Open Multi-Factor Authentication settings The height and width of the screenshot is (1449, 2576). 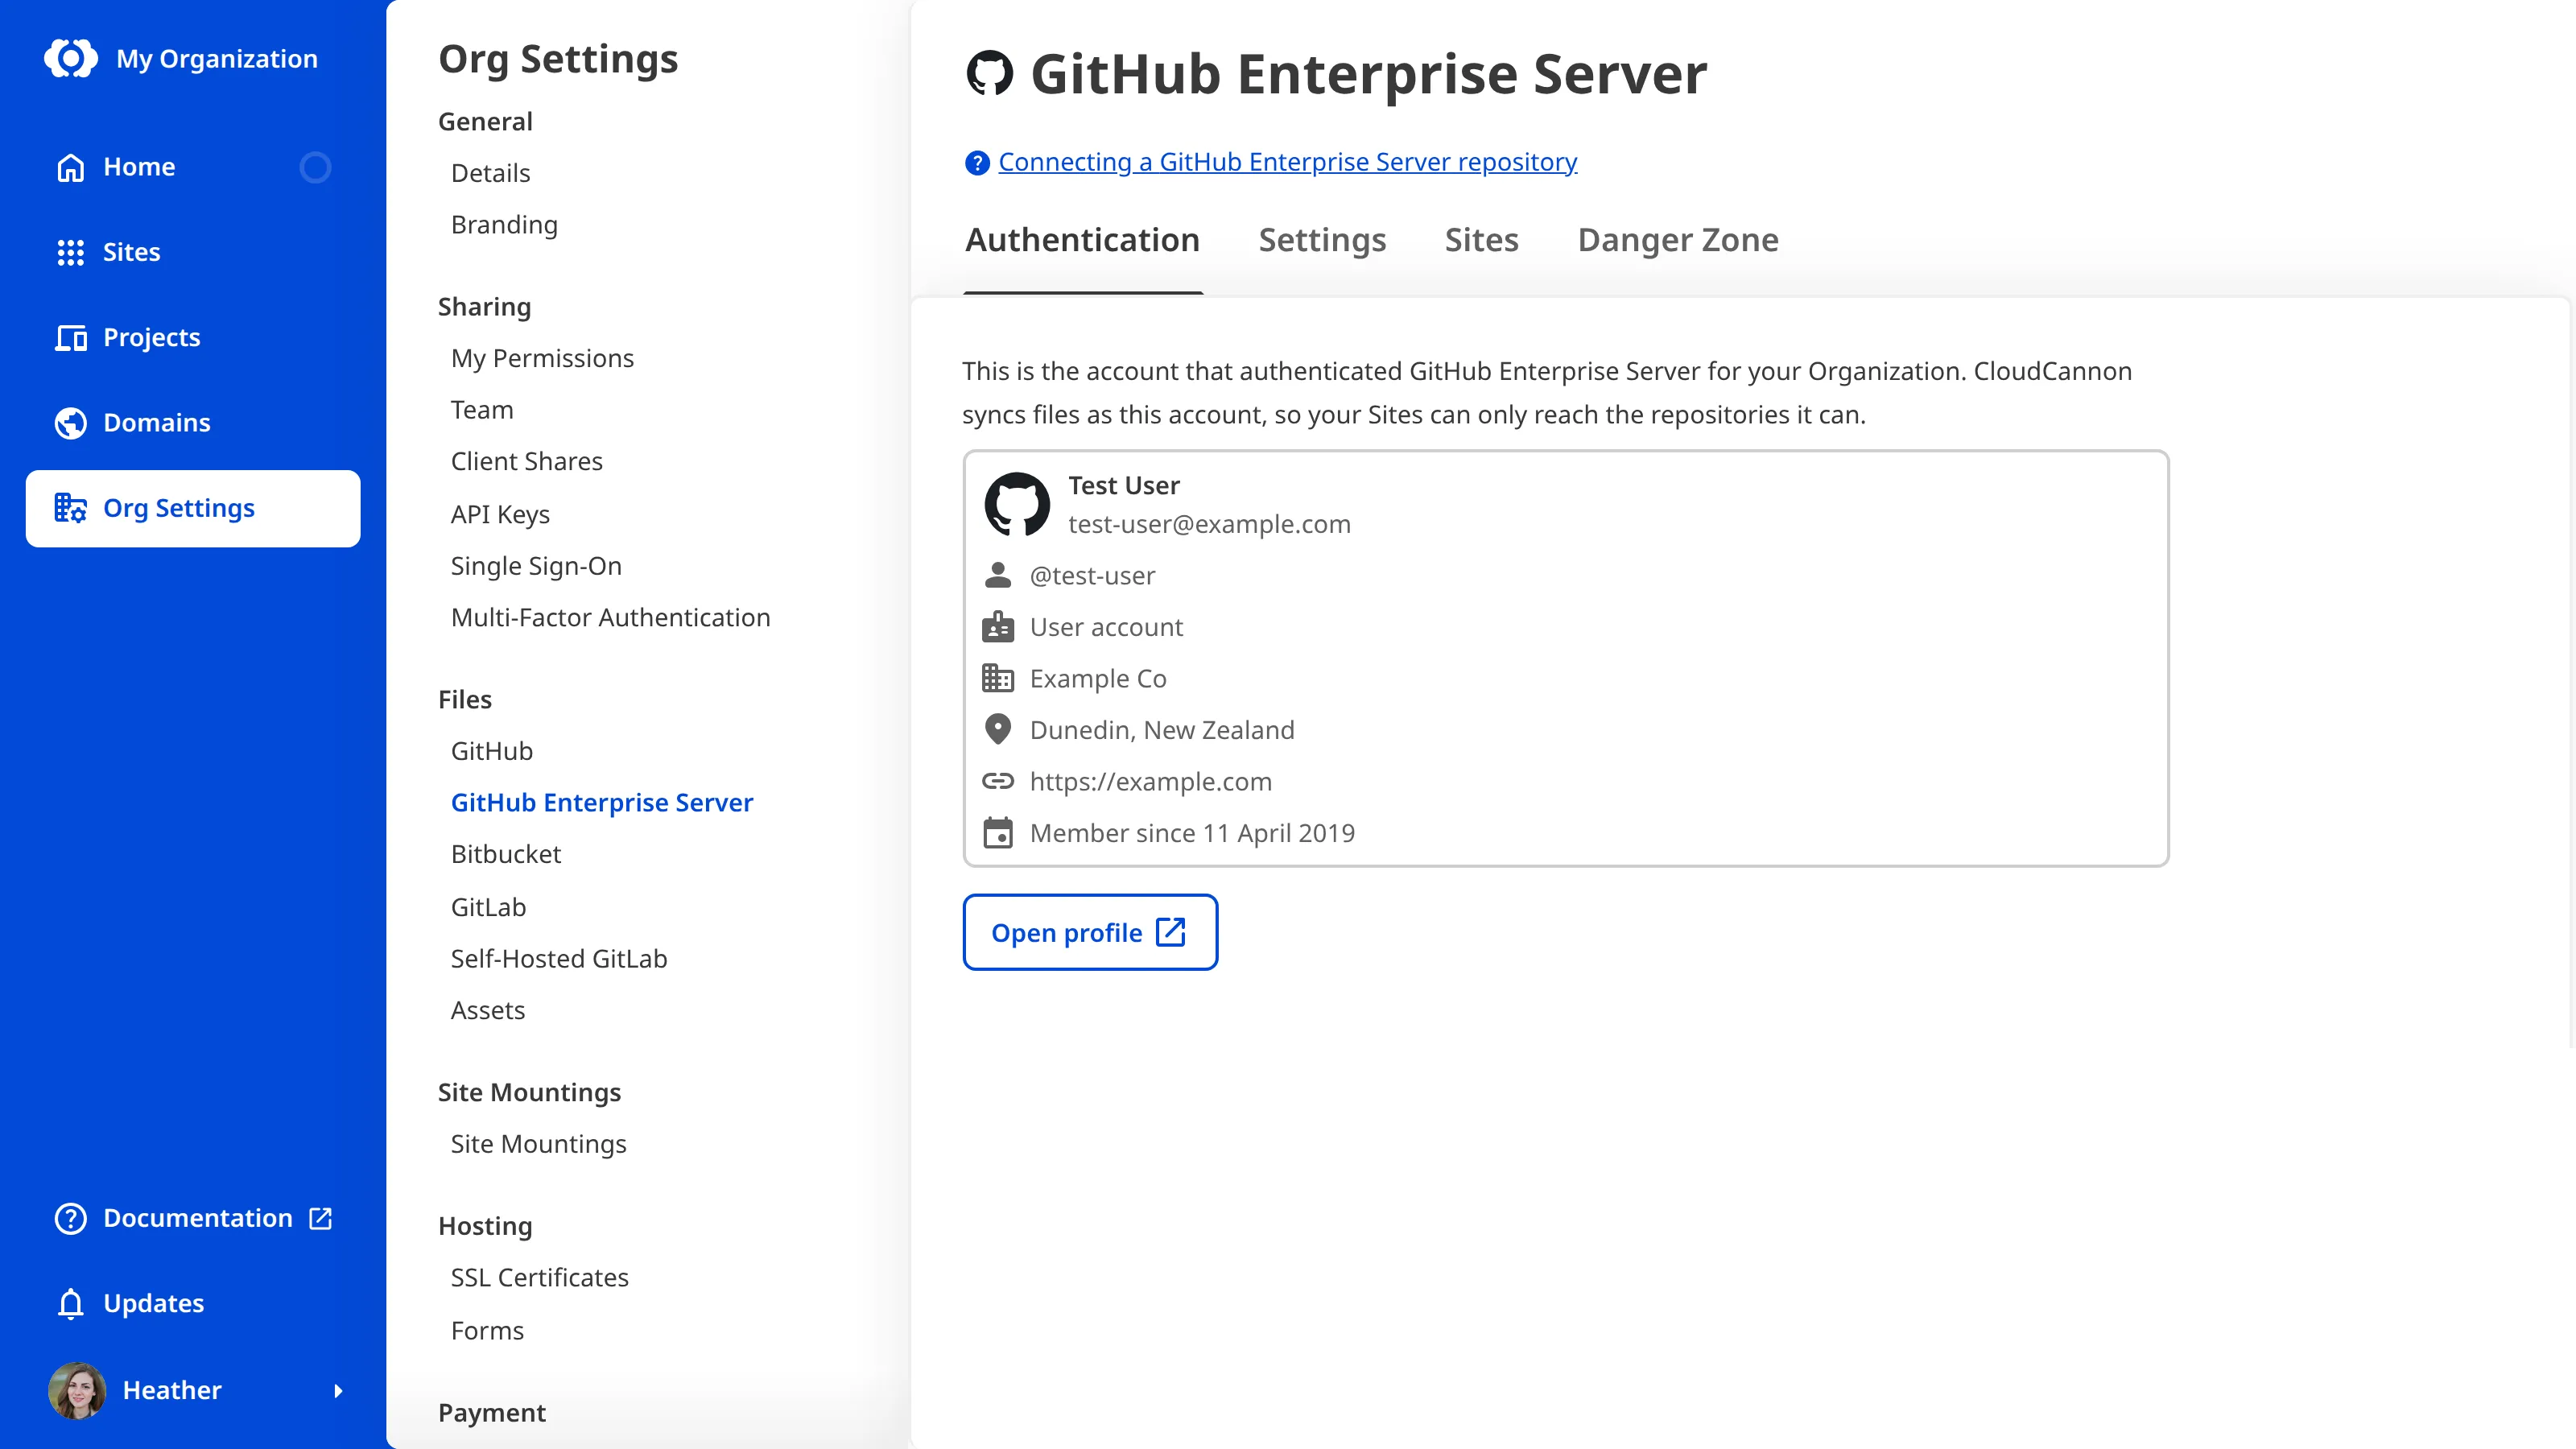(610, 618)
